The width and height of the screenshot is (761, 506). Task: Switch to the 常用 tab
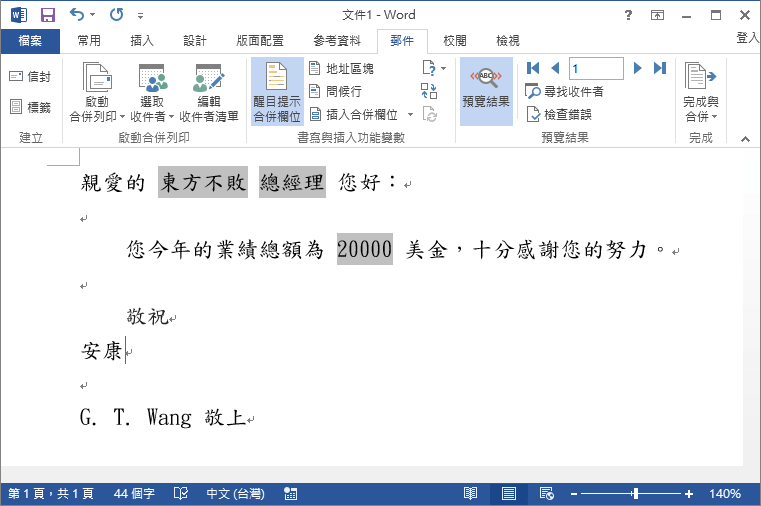89,41
